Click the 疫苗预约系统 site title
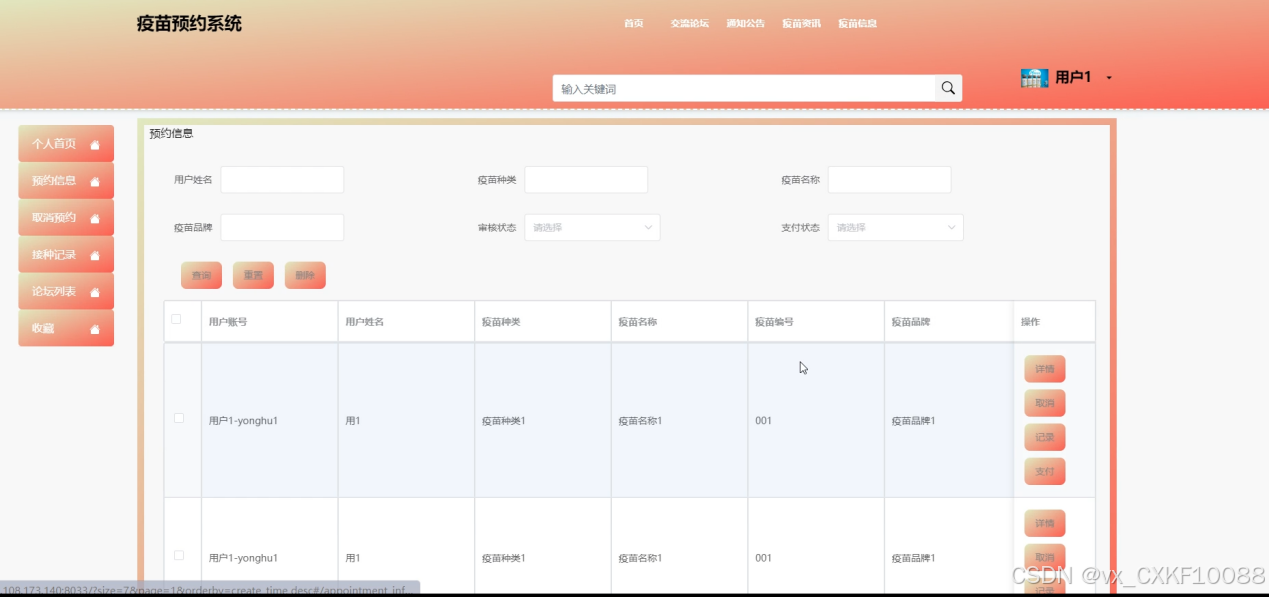The height and width of the screenshot is (597, 1269). click(189, 24)
